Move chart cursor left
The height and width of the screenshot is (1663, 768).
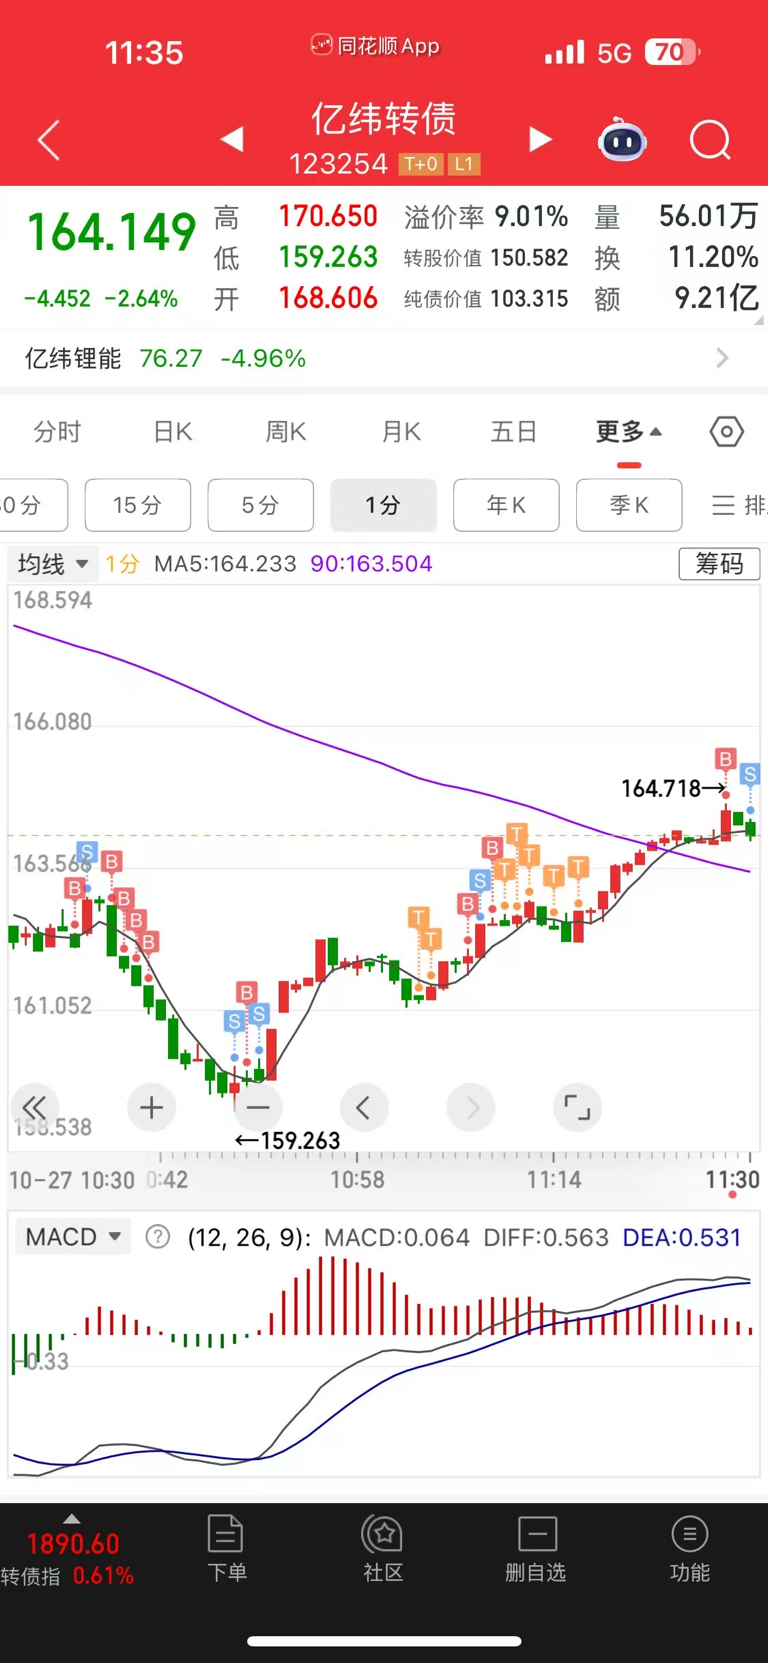click(364, 1107)
